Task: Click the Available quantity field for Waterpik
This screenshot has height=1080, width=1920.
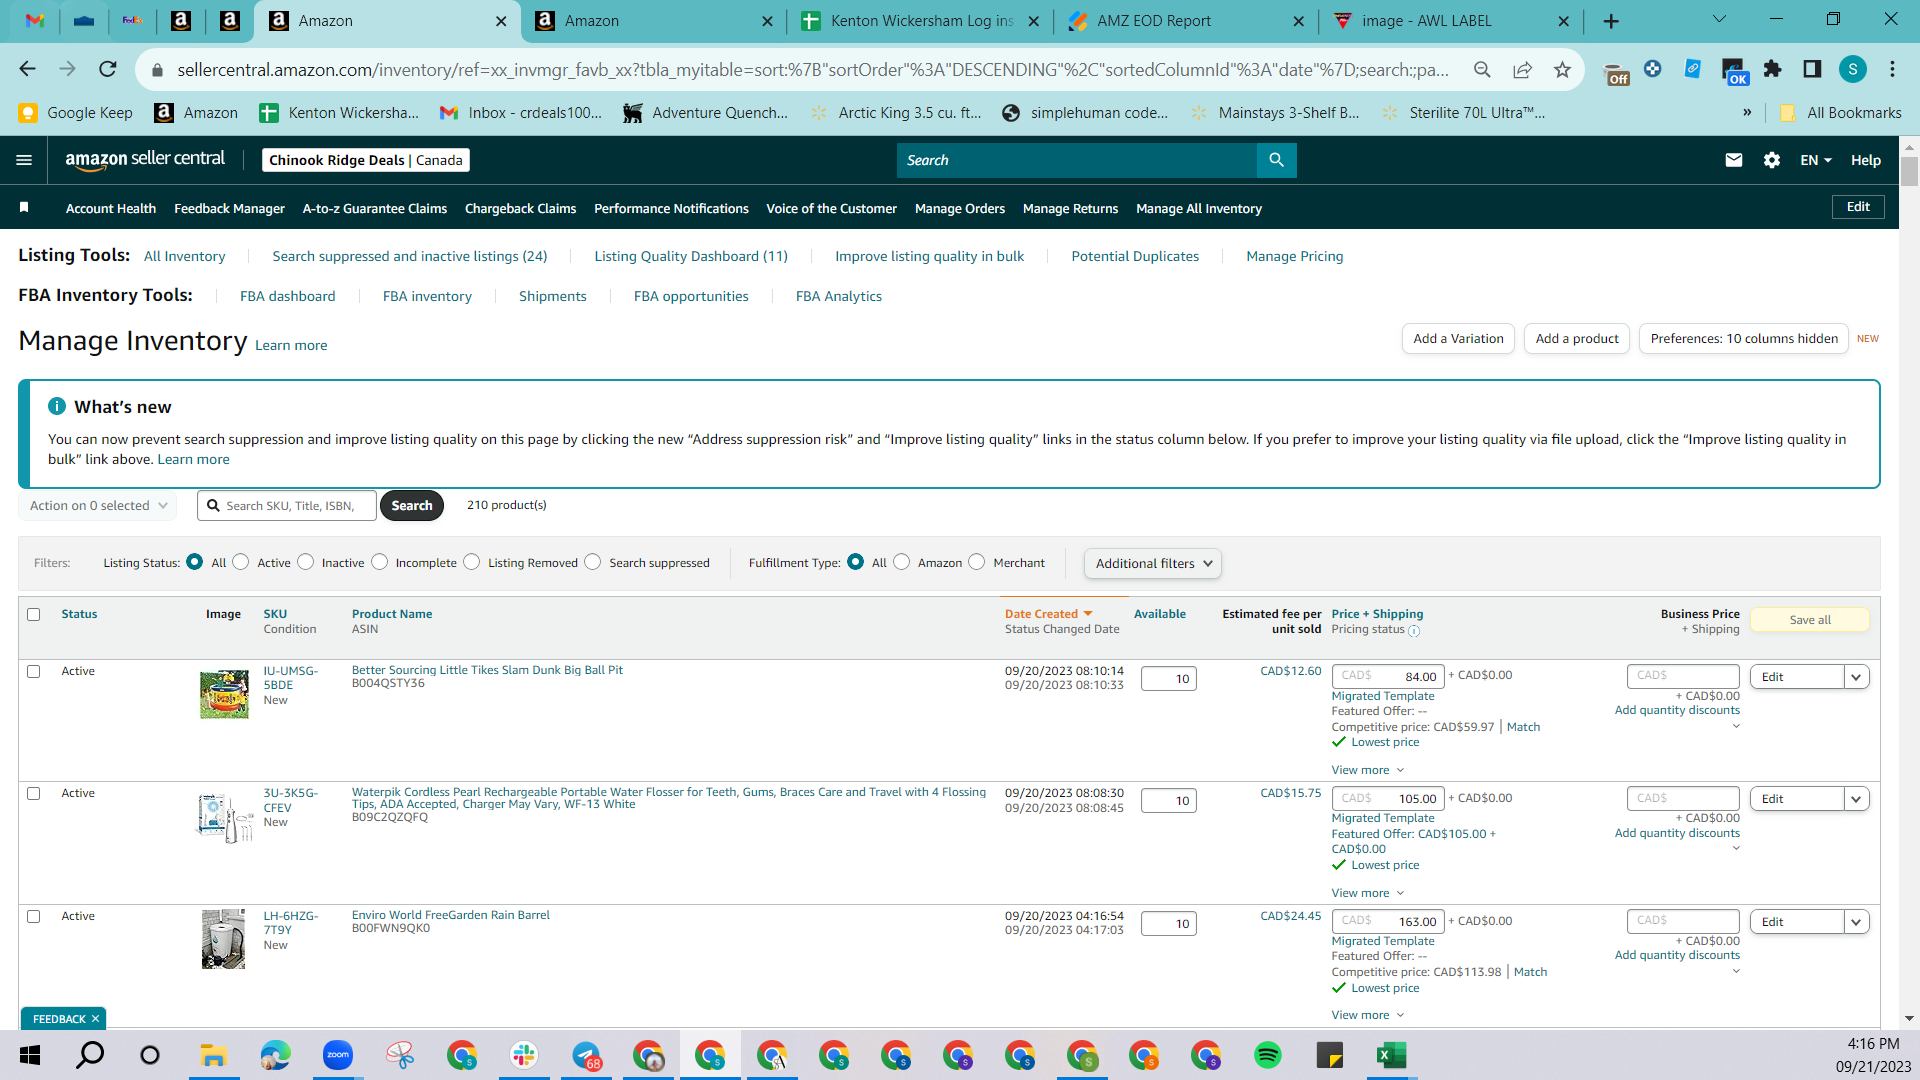Action: 1168,800
